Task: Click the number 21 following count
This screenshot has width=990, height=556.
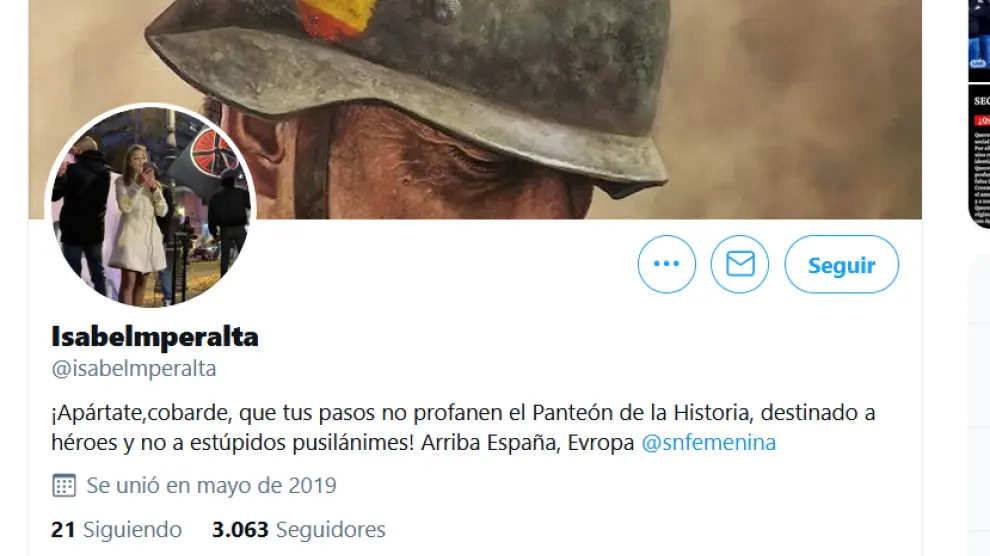Action: [63, 529]
